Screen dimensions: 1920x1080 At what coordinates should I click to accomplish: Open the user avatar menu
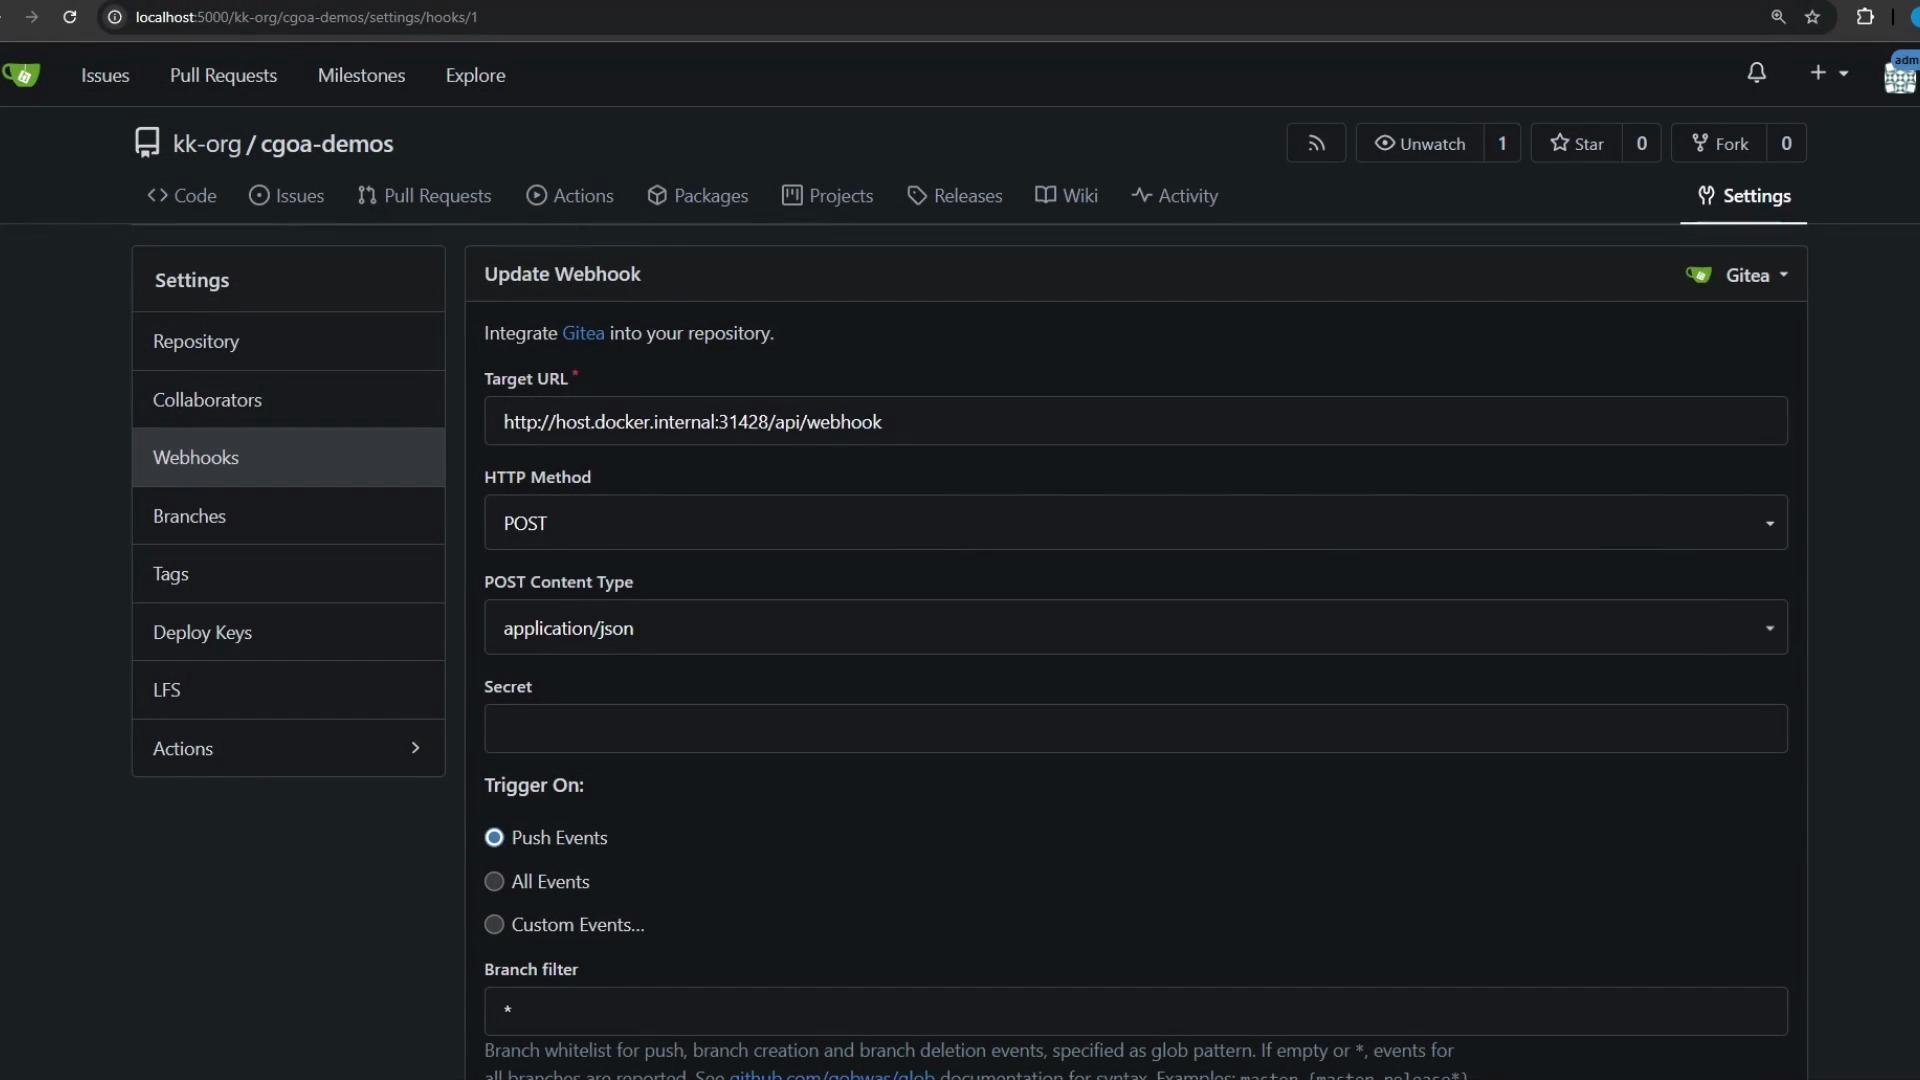click(x=1899, y=74)
